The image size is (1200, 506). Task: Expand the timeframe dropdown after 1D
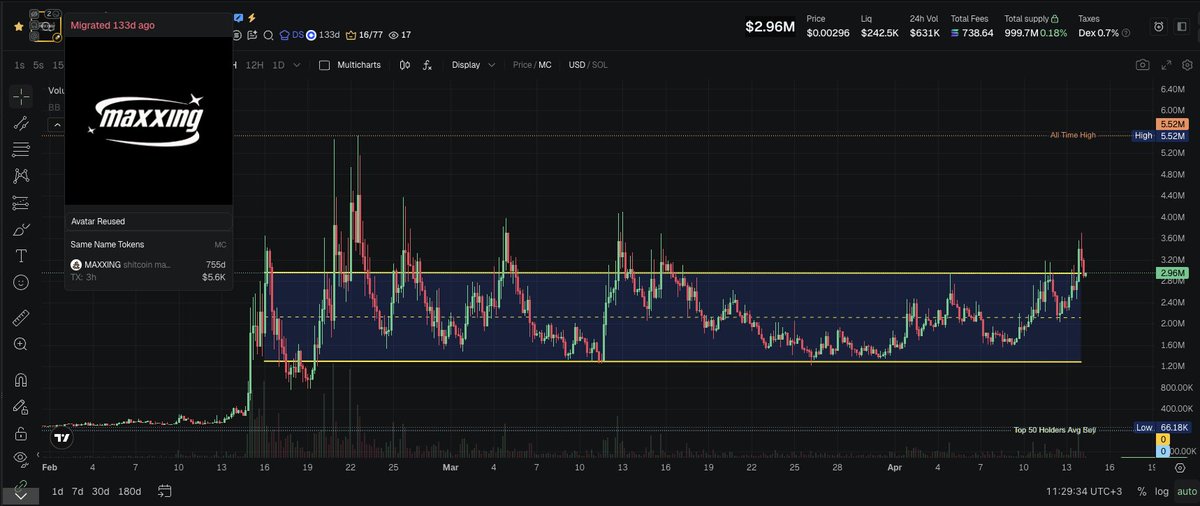(x=297, y=65)
